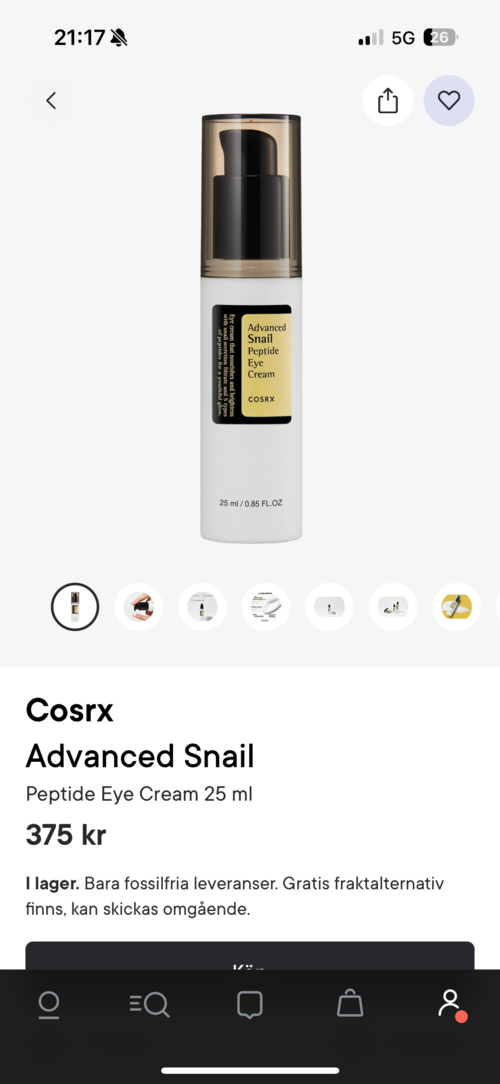Toggle the heart favorite button

pyautogui.click(x=449, y=101)
